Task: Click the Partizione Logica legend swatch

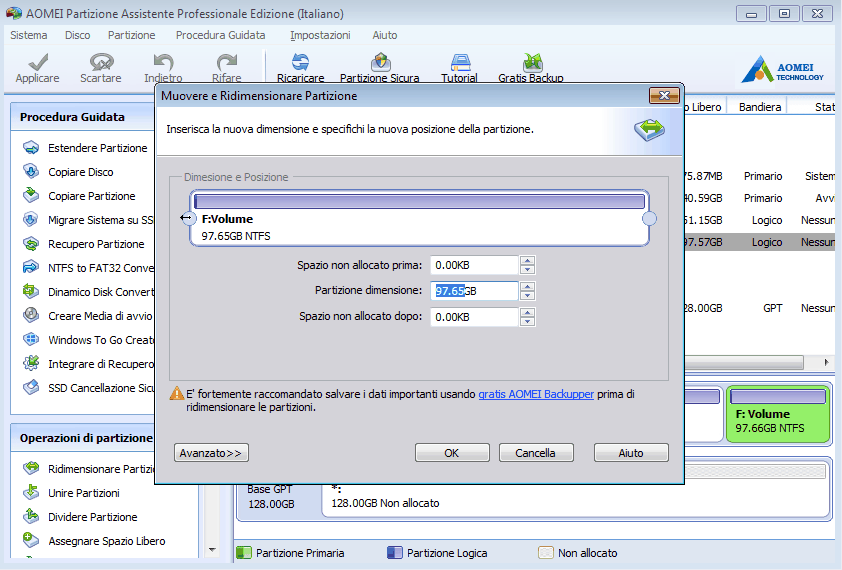Action: (395, 553)
